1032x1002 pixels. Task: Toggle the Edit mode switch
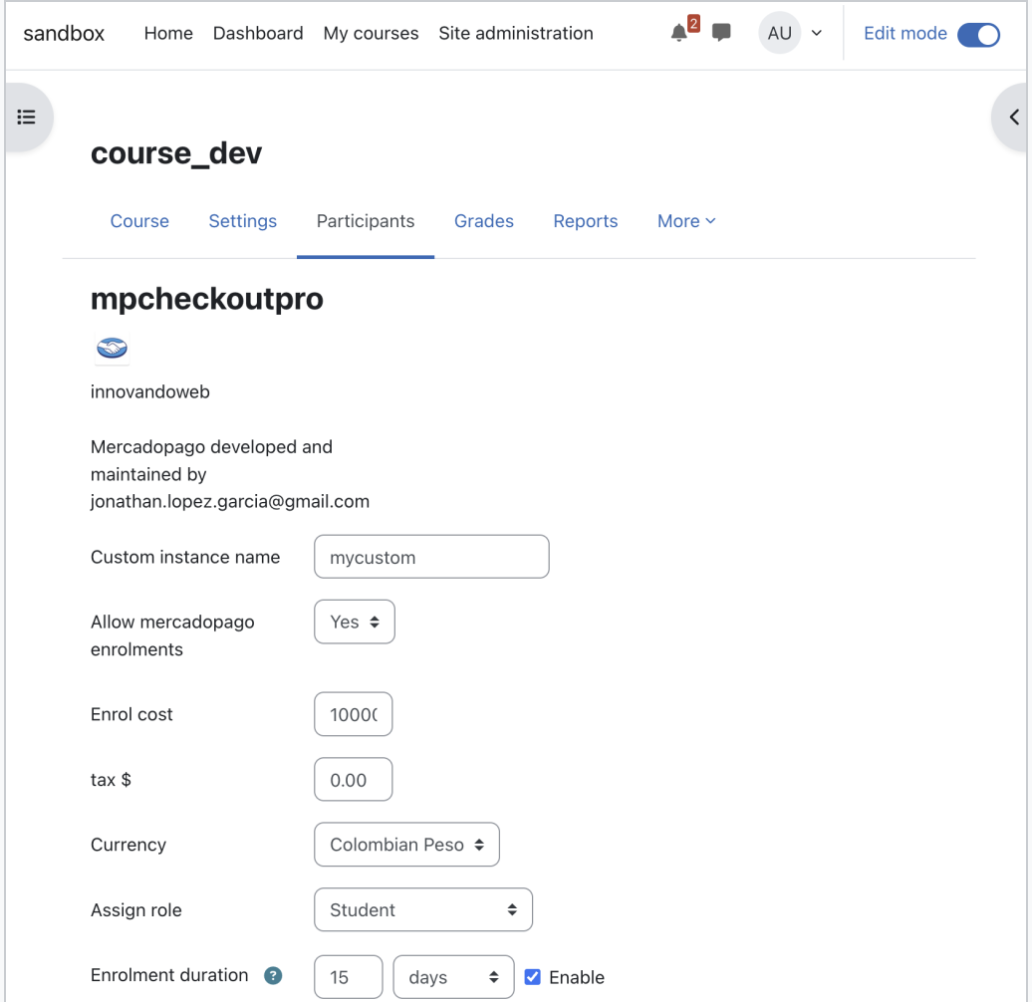(x=979, y=34)
